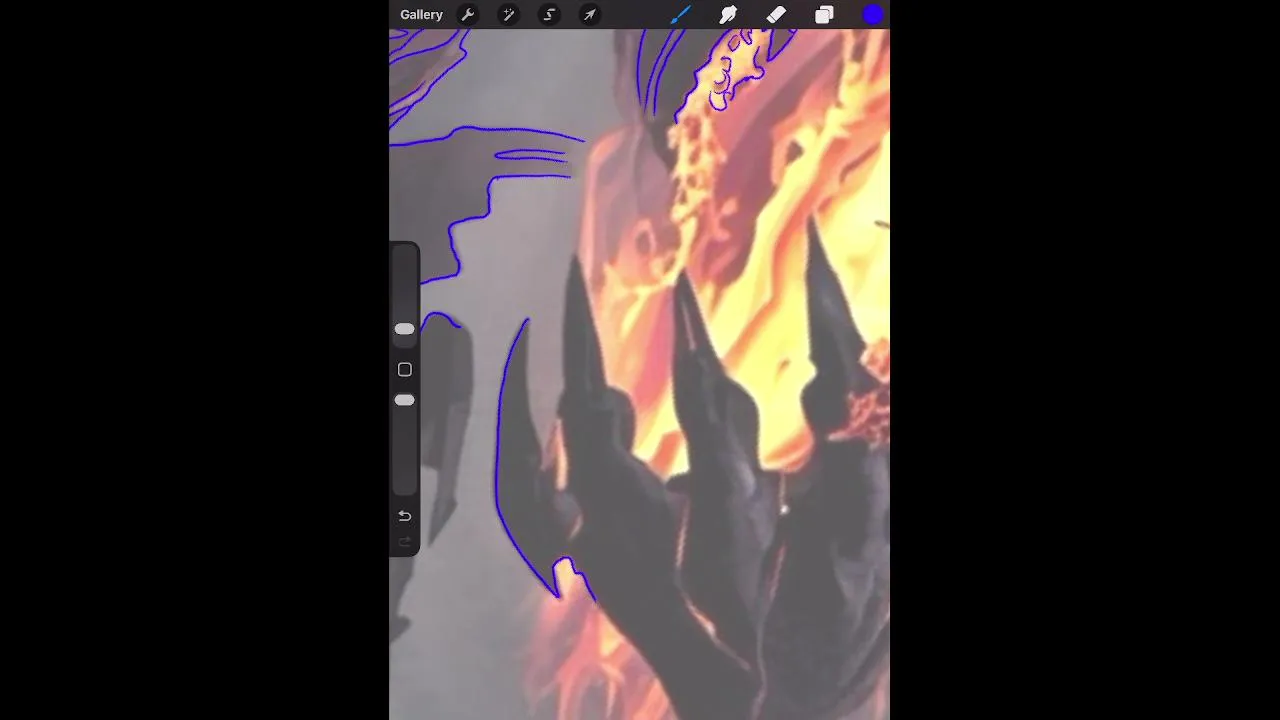Undo the last stroke
The width and height of the screenshot is (1280, 720).
coord(404,516)
